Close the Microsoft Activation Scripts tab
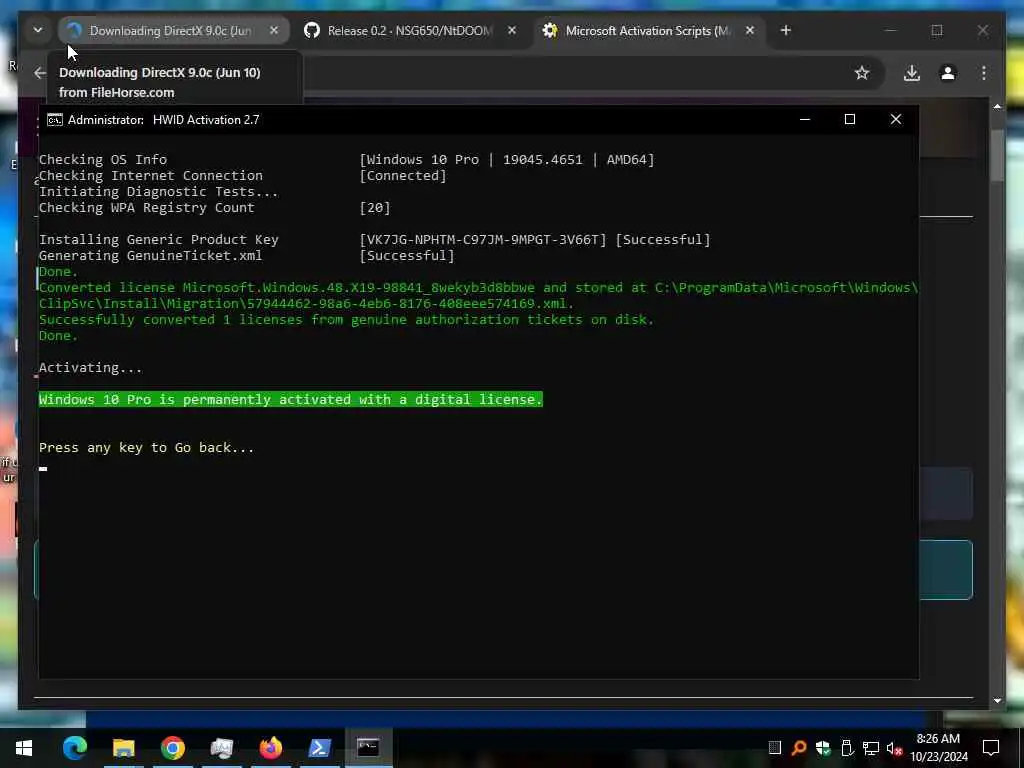Viewport: 1024px width, 768px height. (750, 30)
